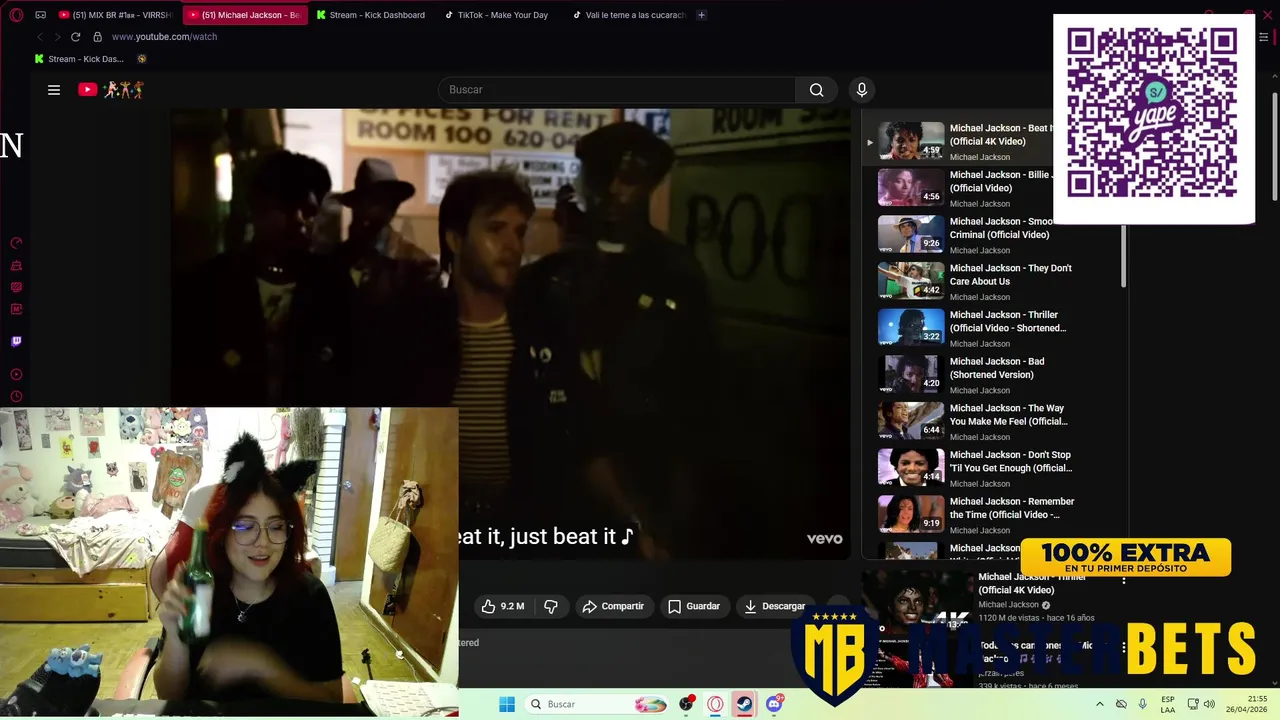
Task: Open the YouTube hamburger guide menu
Action: click(54, 90)
